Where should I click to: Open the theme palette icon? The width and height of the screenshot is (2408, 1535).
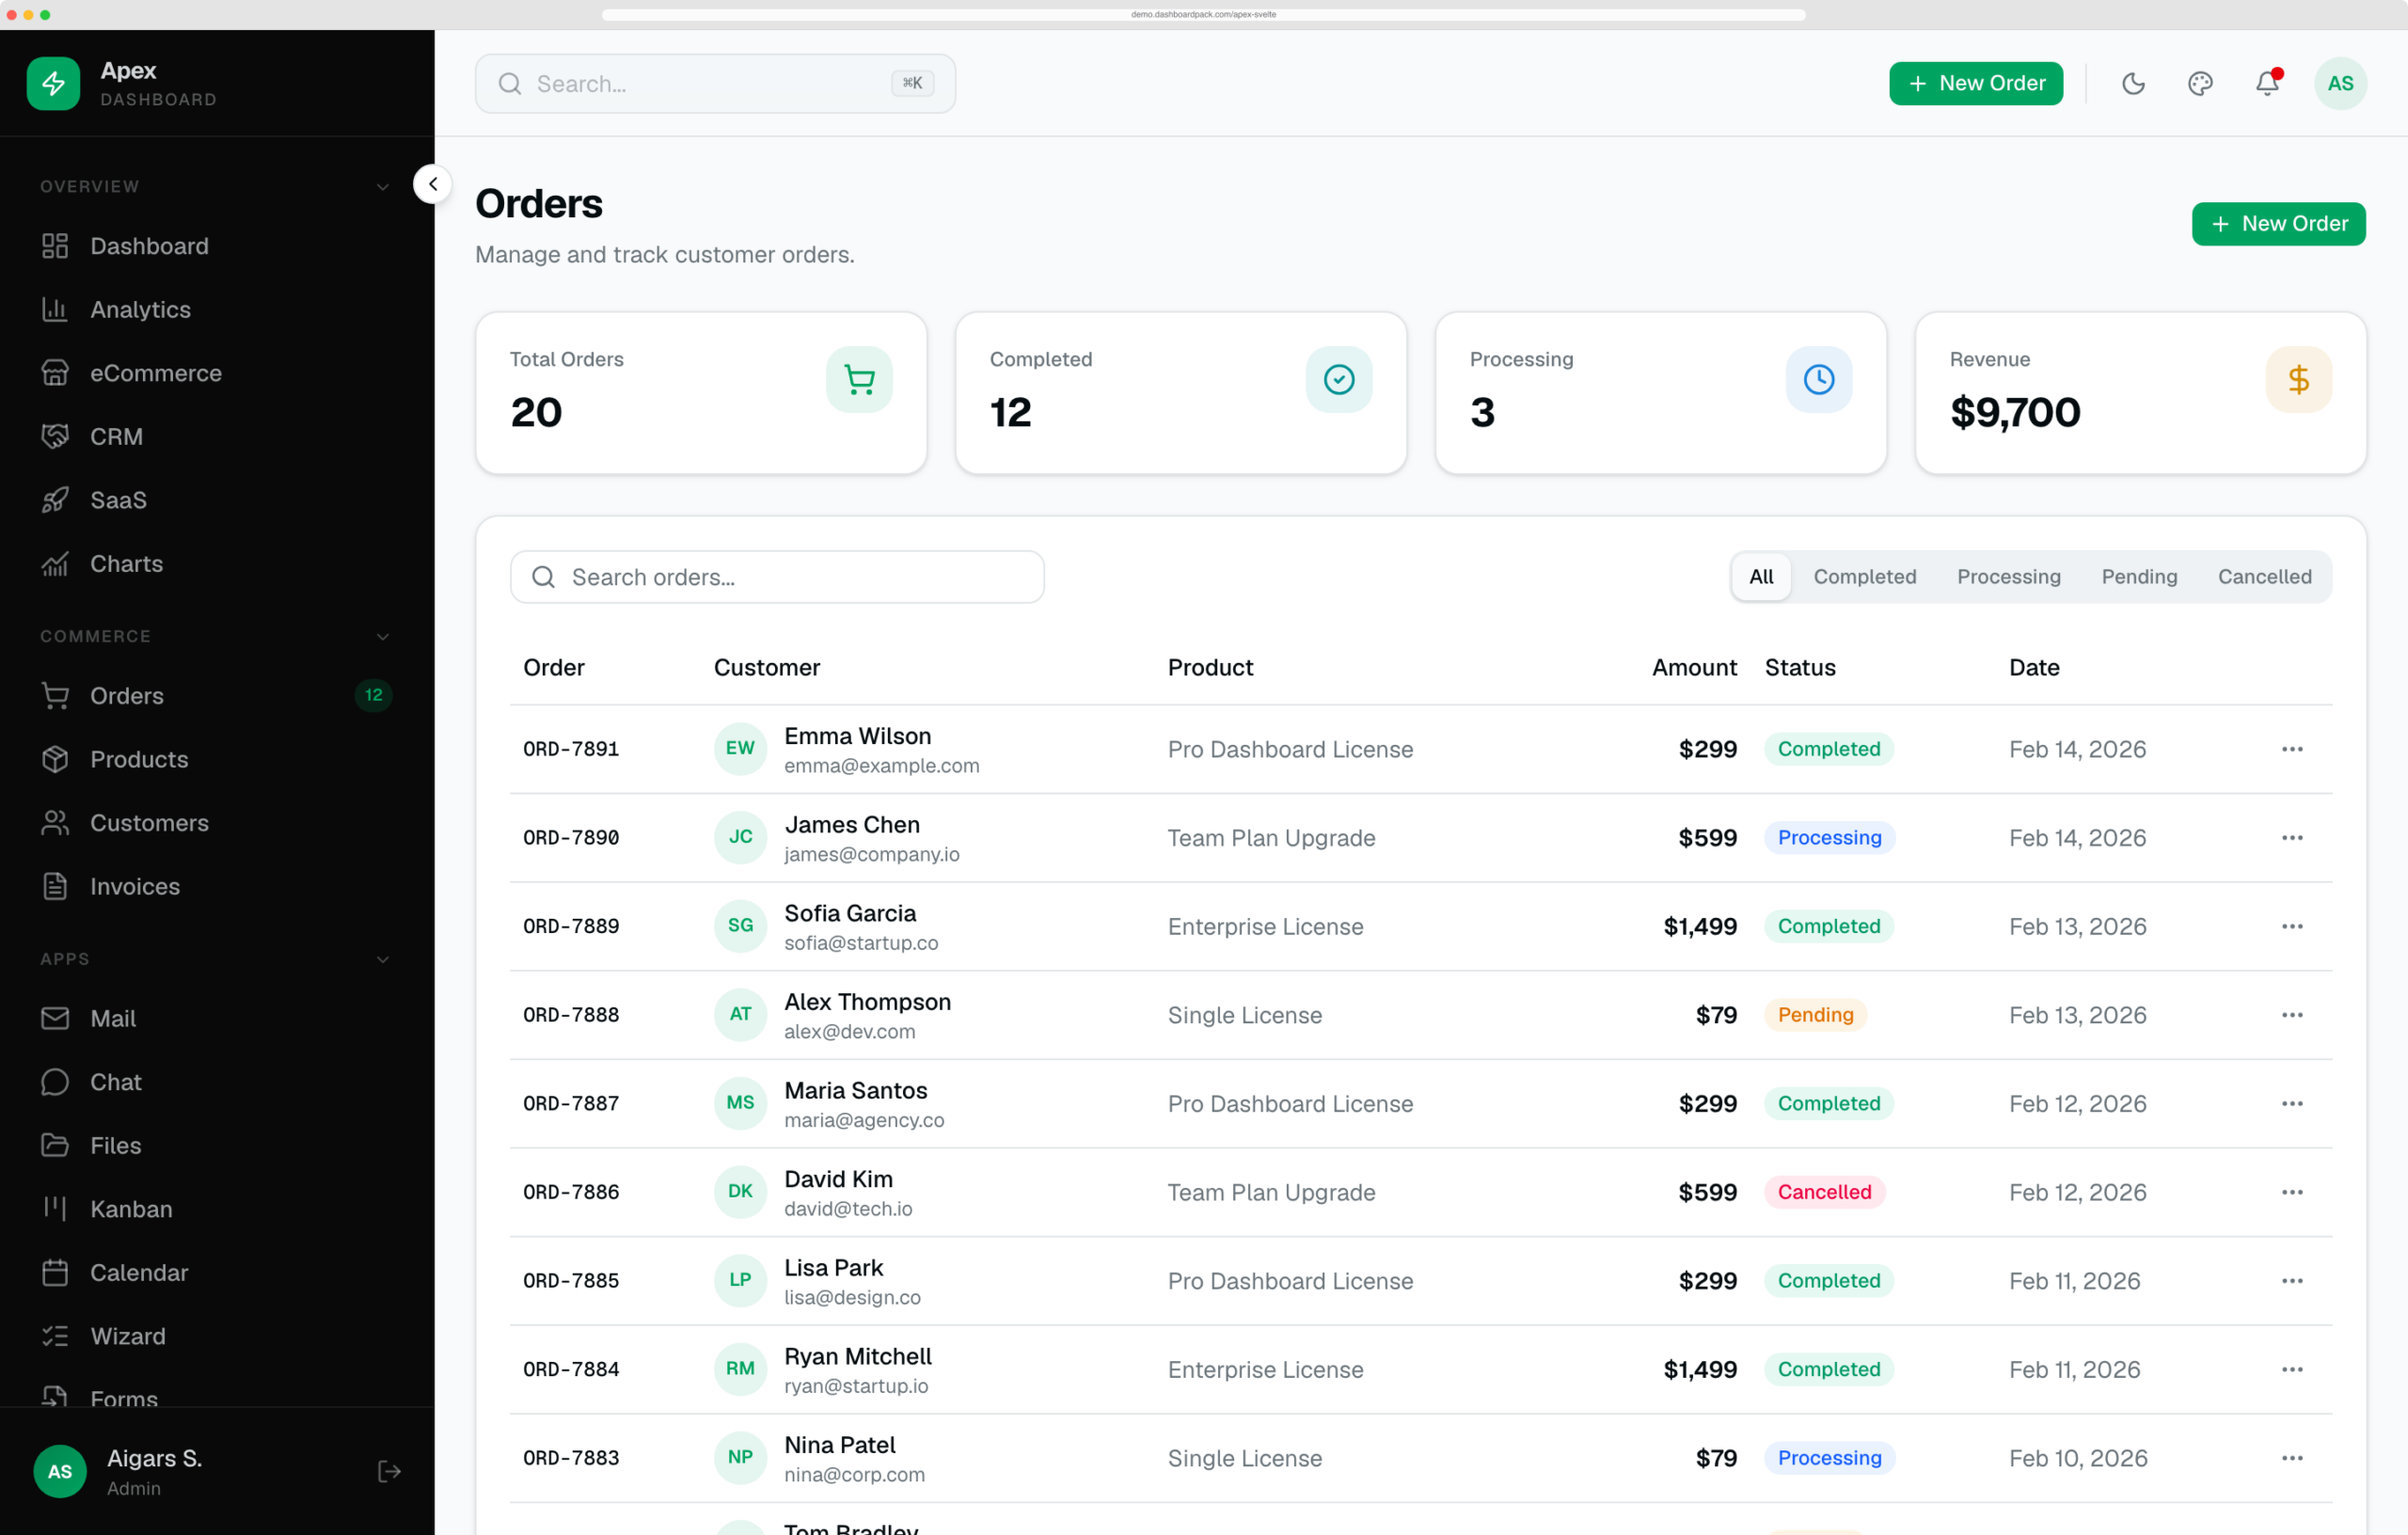click(2200, 83)
